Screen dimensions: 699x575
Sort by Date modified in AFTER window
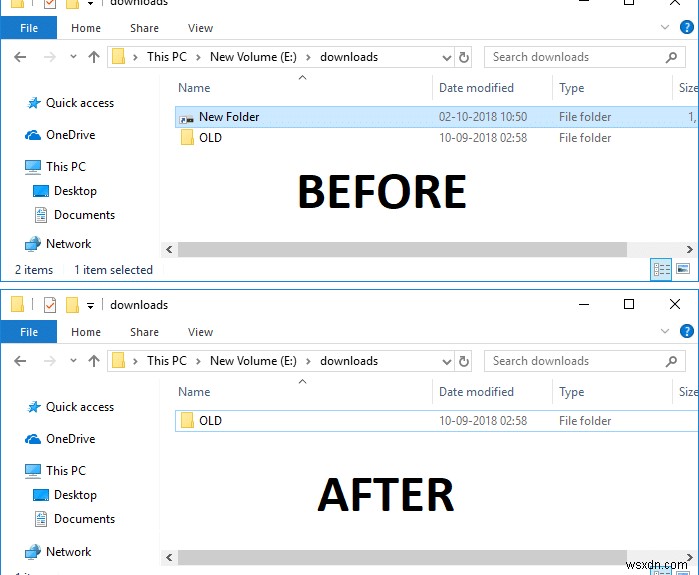(476, 392)
